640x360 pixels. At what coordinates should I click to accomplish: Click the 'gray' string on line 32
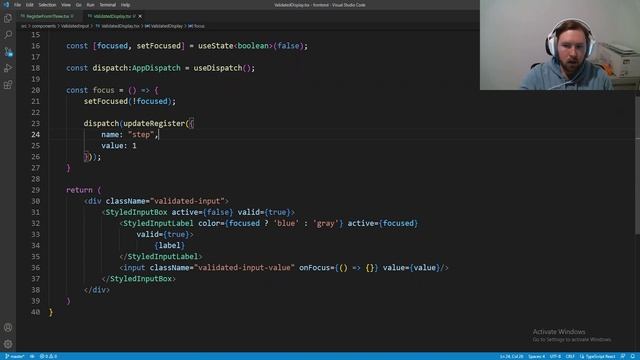pos(326,224)
